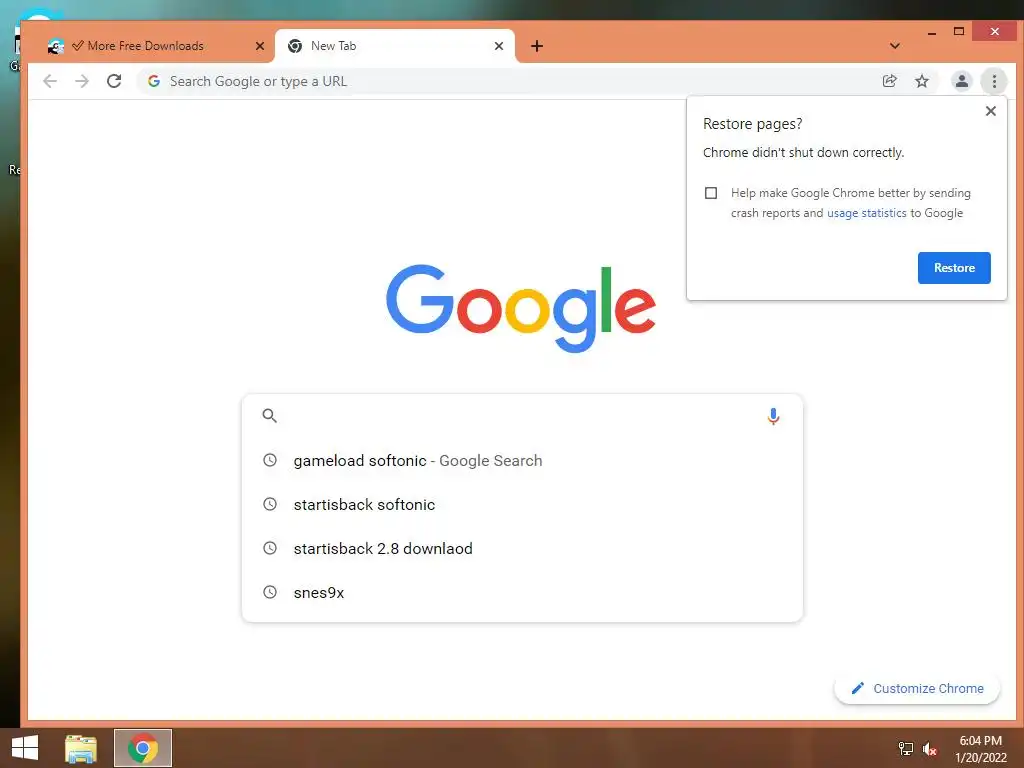Open the taskbar clock and date

[x=981, y=749]
